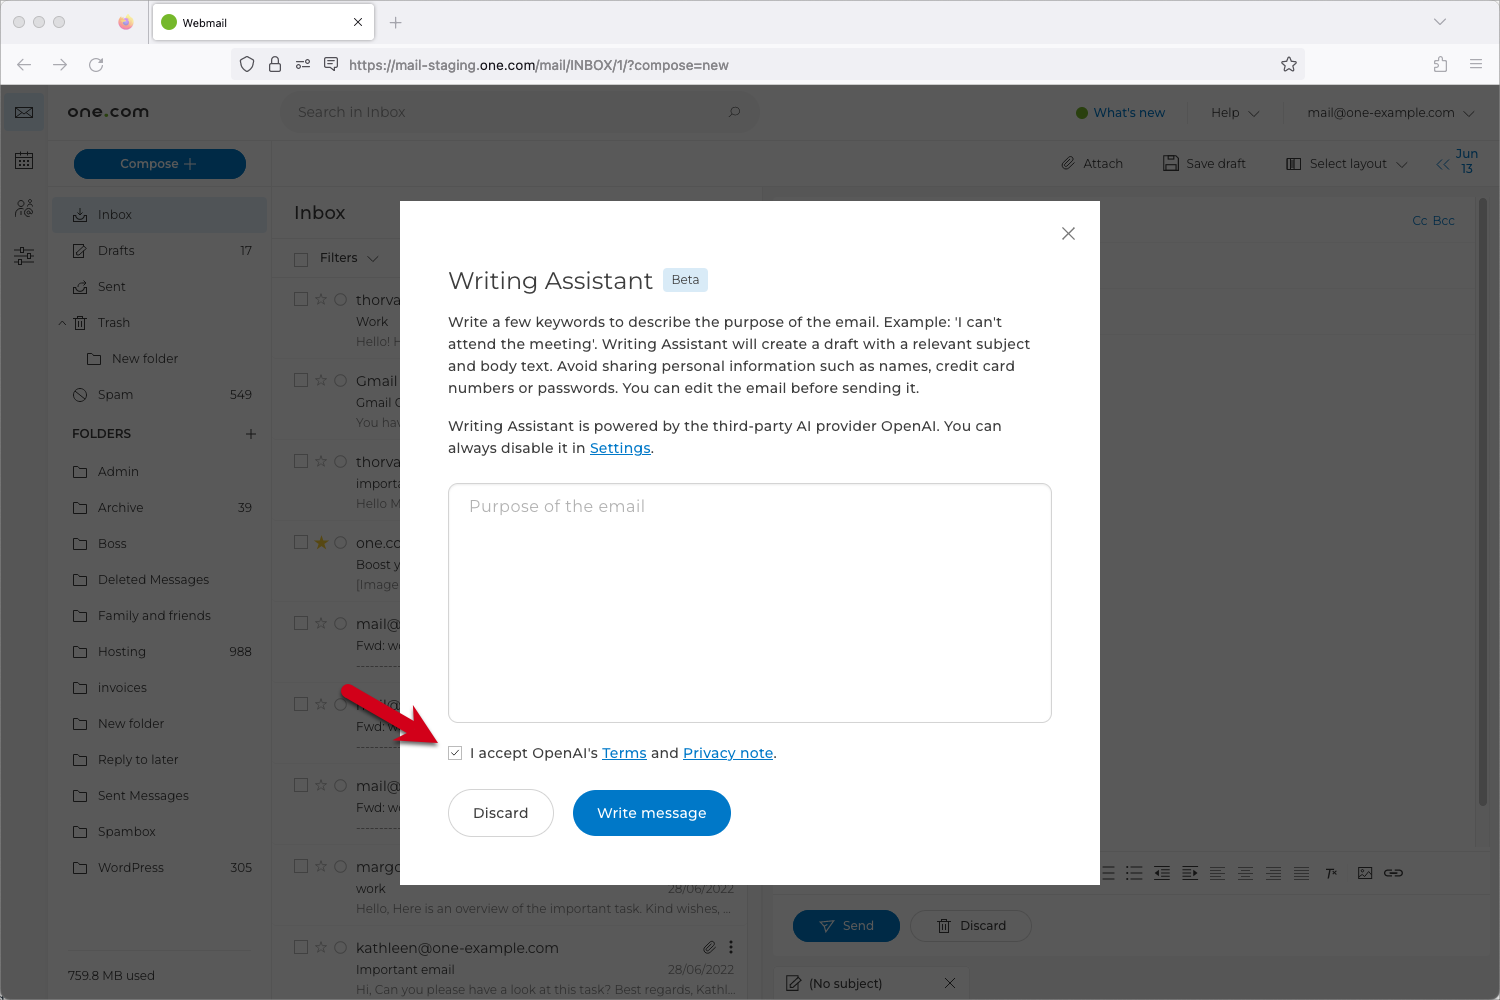The image size is (1500, 1000).
Task: Close the Writing Assistant dialog
Action: [x=1068, y=233]
